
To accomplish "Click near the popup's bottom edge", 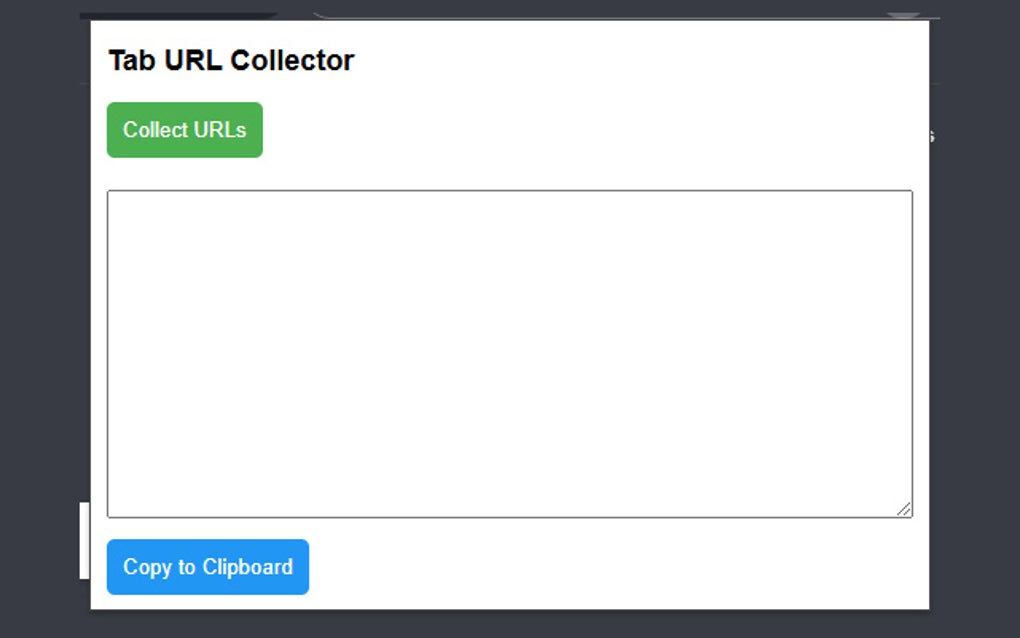I will (x=509, y=605).
